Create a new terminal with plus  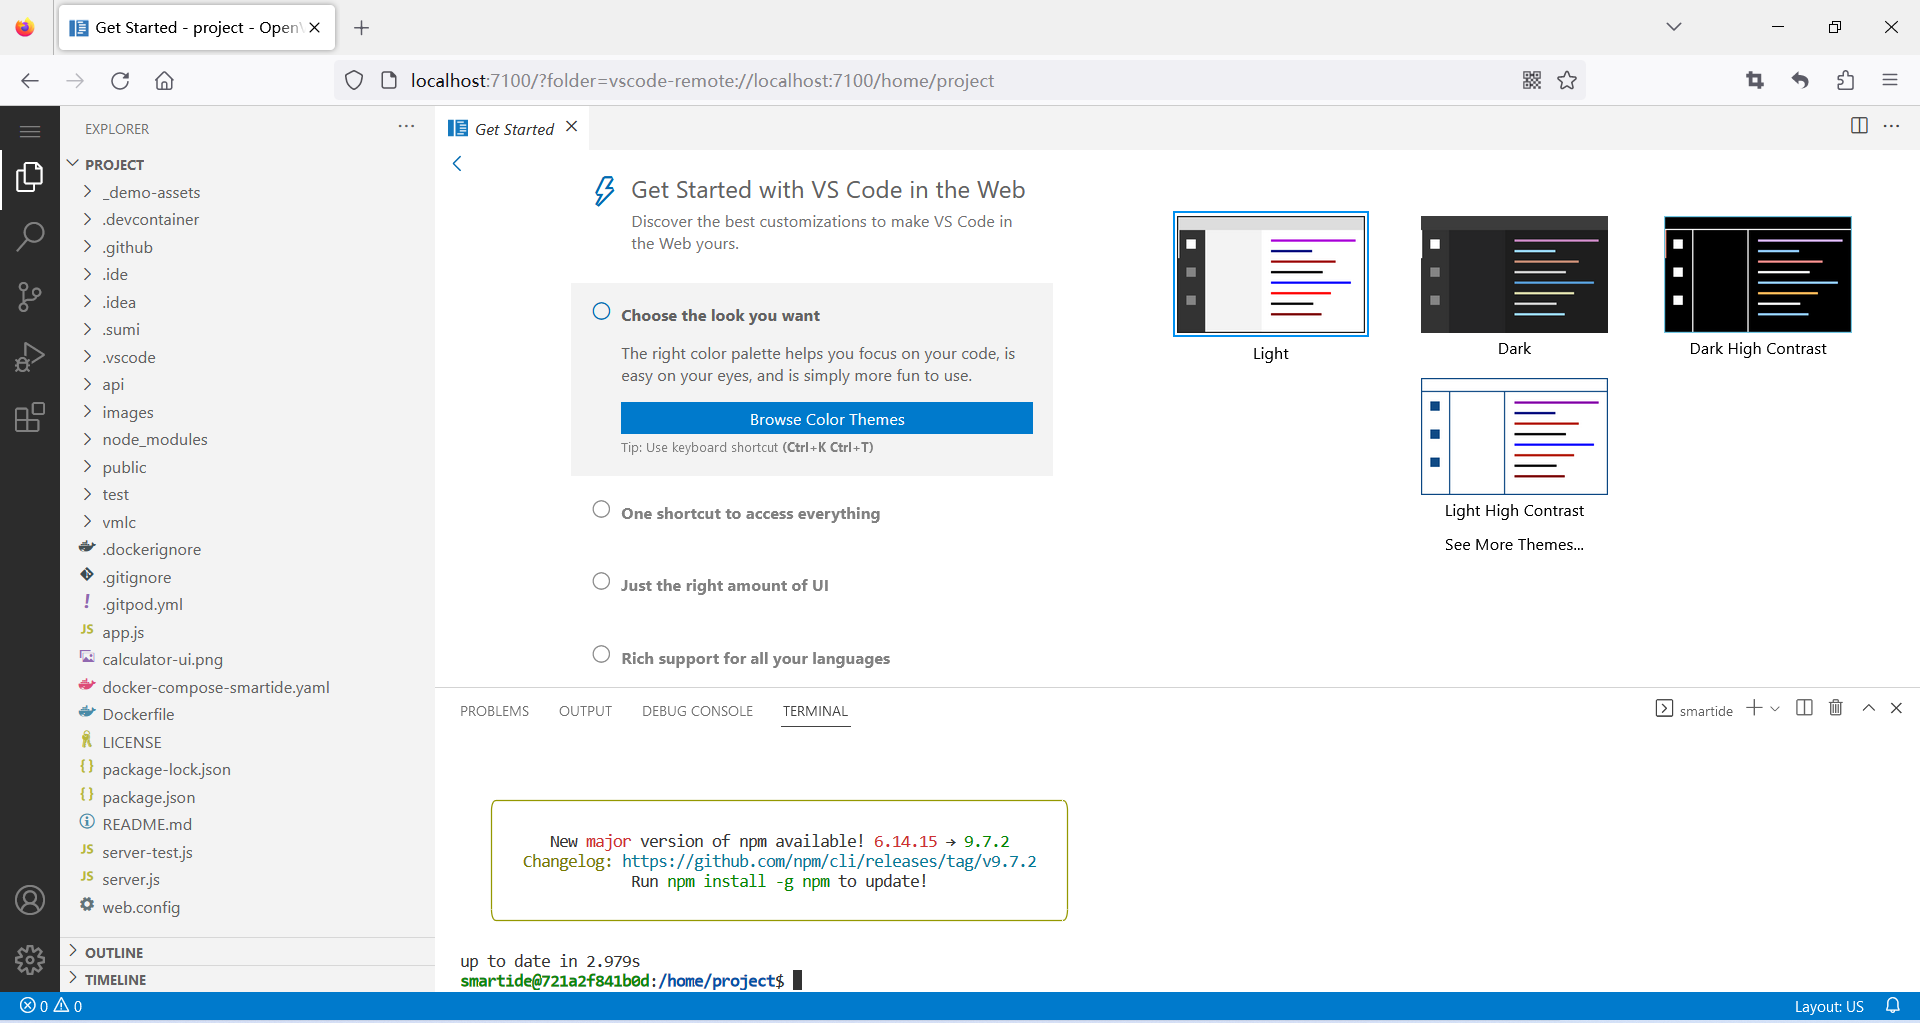(1754, 708)
